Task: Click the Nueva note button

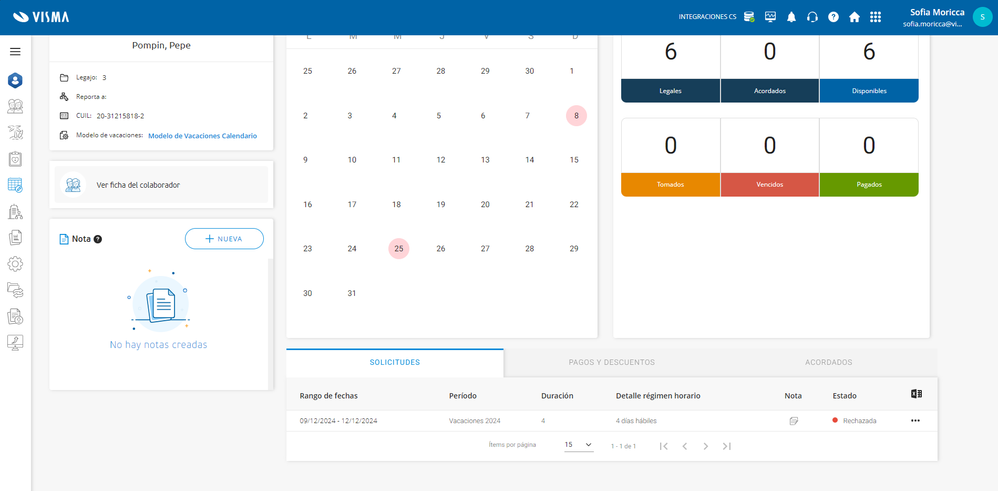Action: pos(224,238)
